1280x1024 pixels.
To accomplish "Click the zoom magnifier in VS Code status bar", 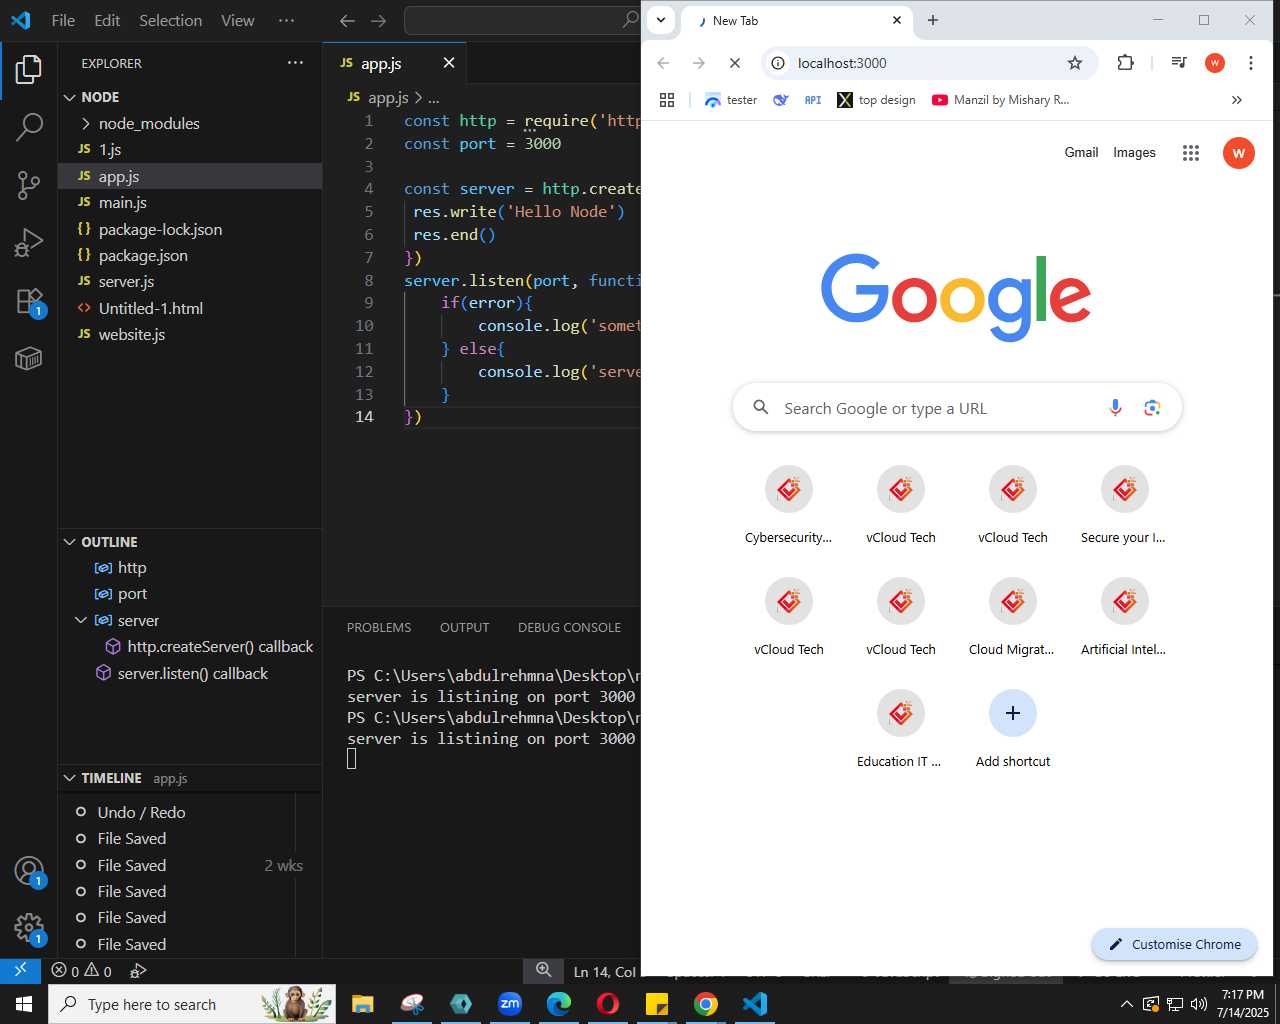I will [543, 970].
